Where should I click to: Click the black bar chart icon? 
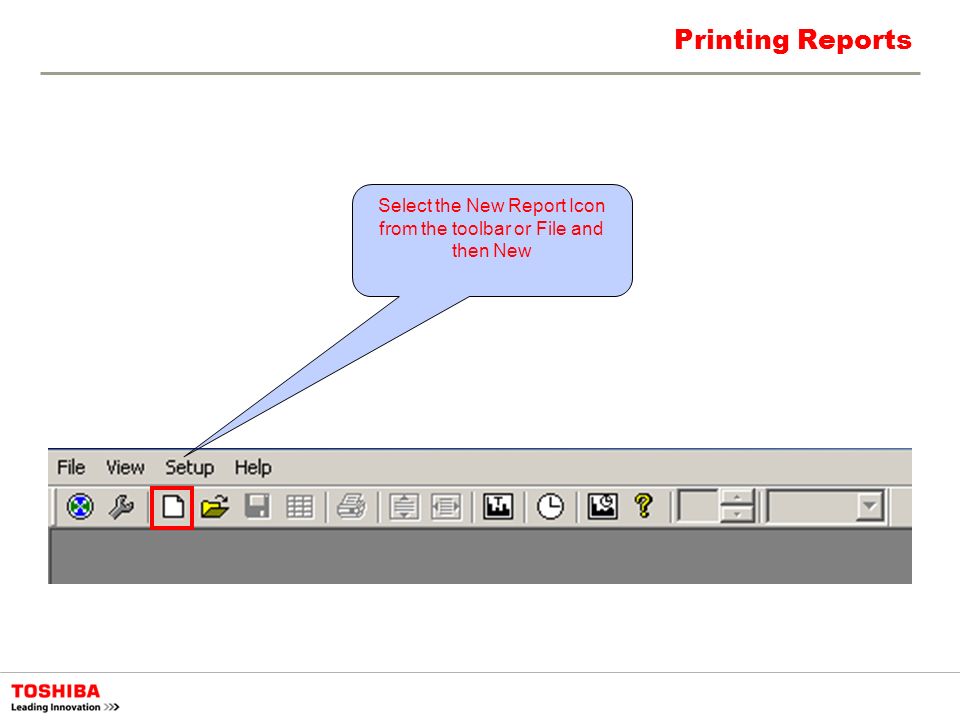point(498,507)
